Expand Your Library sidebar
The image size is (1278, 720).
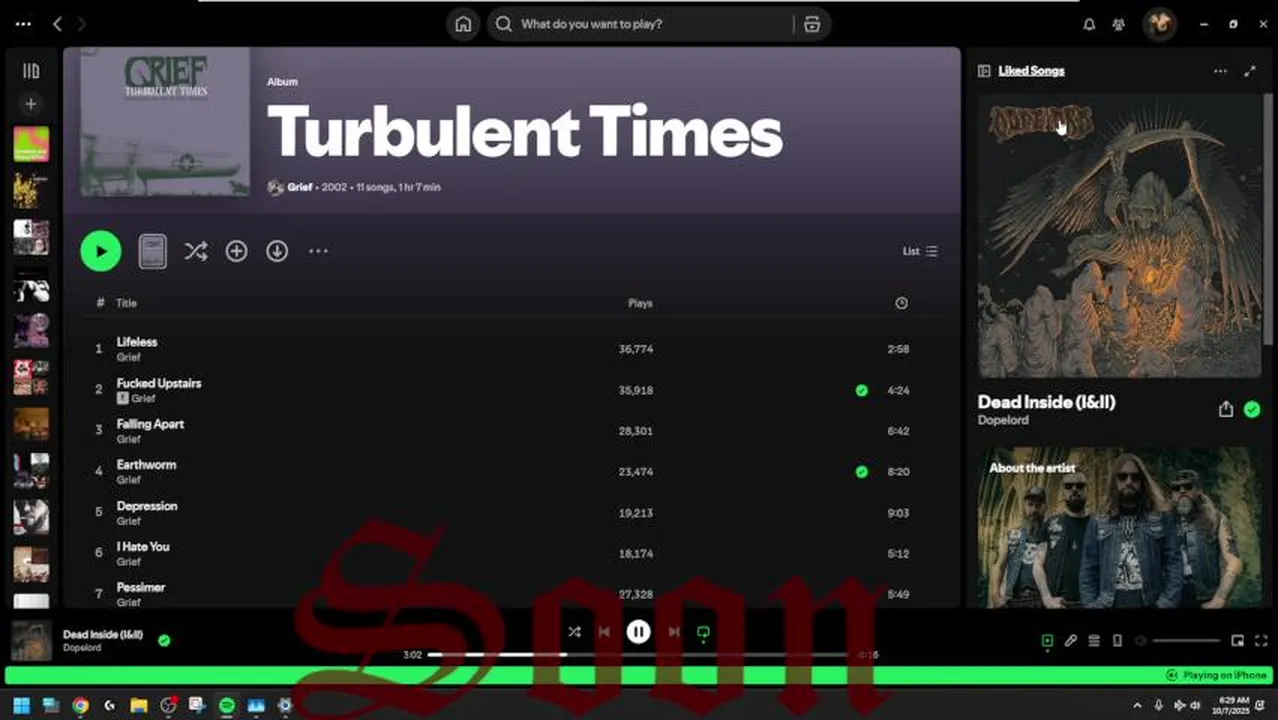tap(31, 71)
